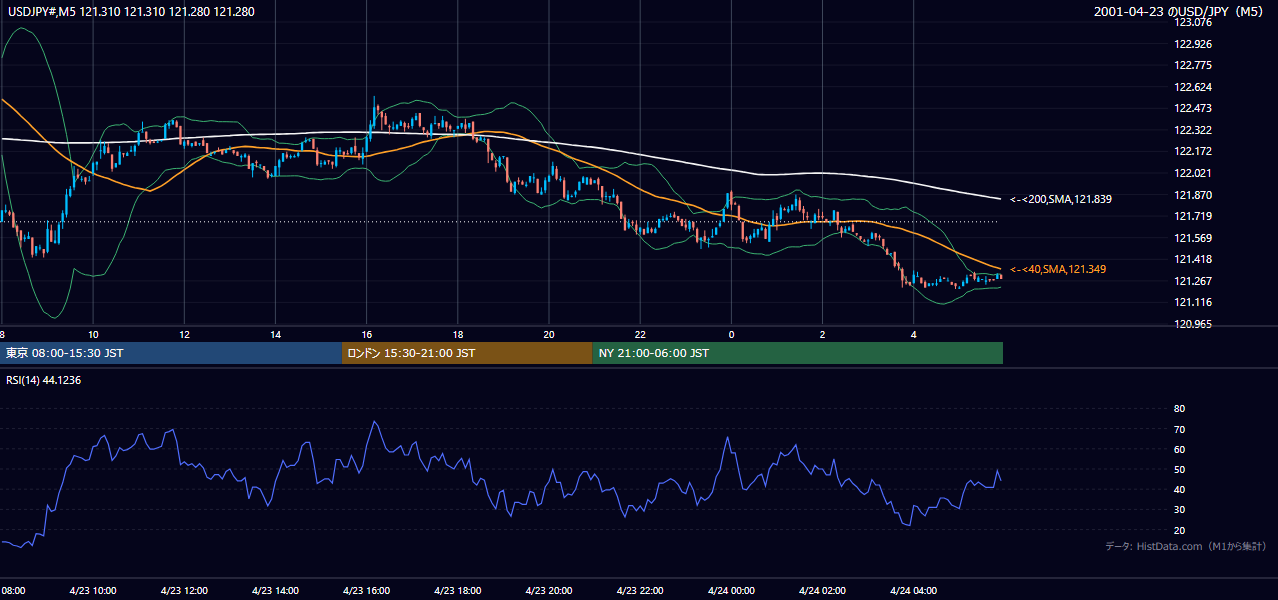Click price axis label 122.473
This screenshot has height=600, width=1278.
point(1194,108)
